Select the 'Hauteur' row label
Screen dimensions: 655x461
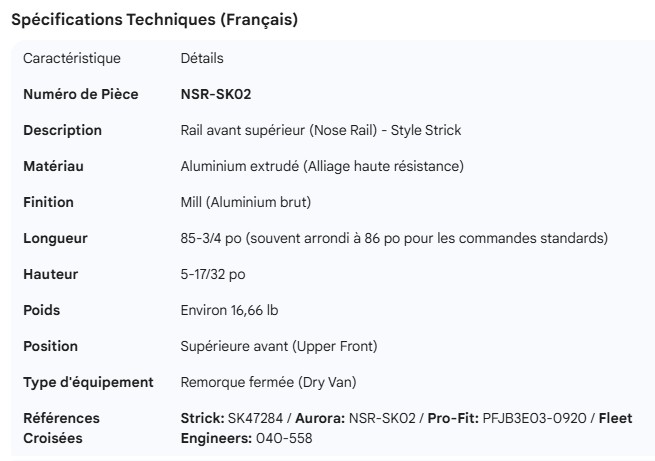coord(50,274)
